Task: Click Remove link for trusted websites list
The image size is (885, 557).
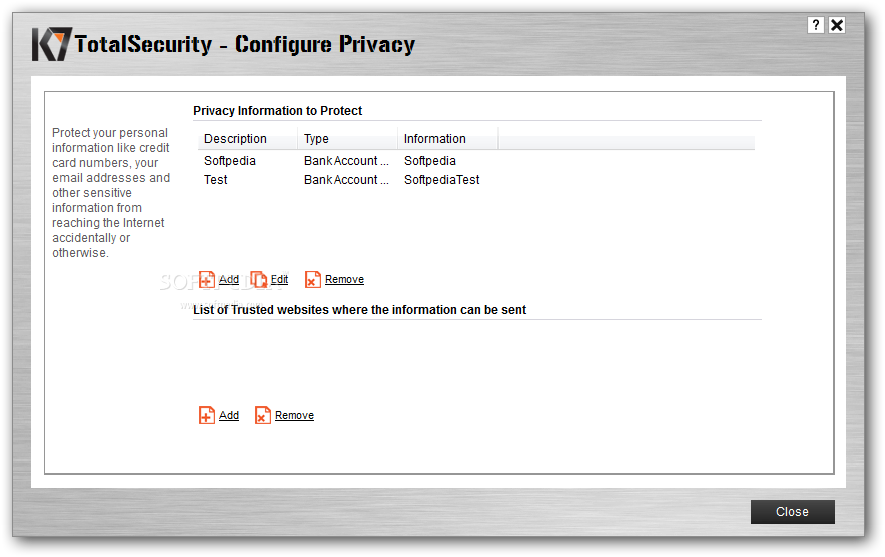Action: tap(294, 415)
